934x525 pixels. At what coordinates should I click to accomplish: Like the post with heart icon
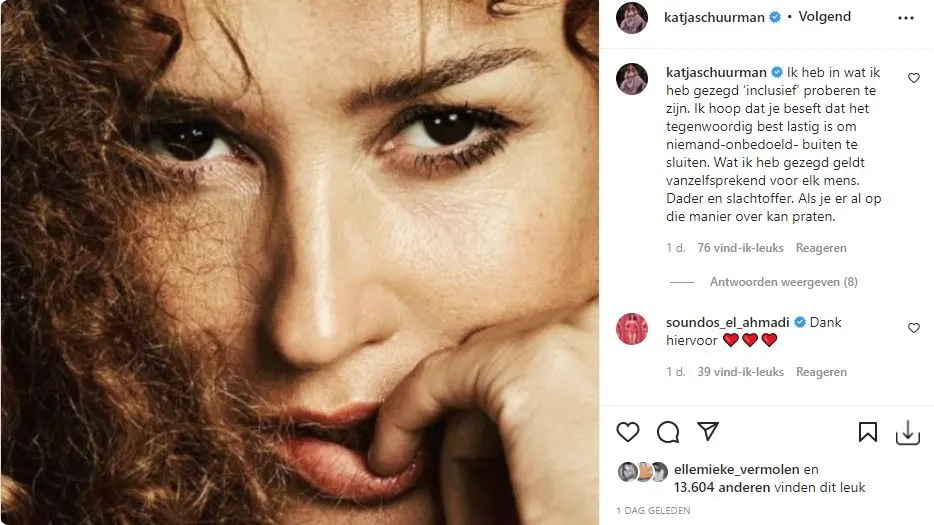(627, 432)
